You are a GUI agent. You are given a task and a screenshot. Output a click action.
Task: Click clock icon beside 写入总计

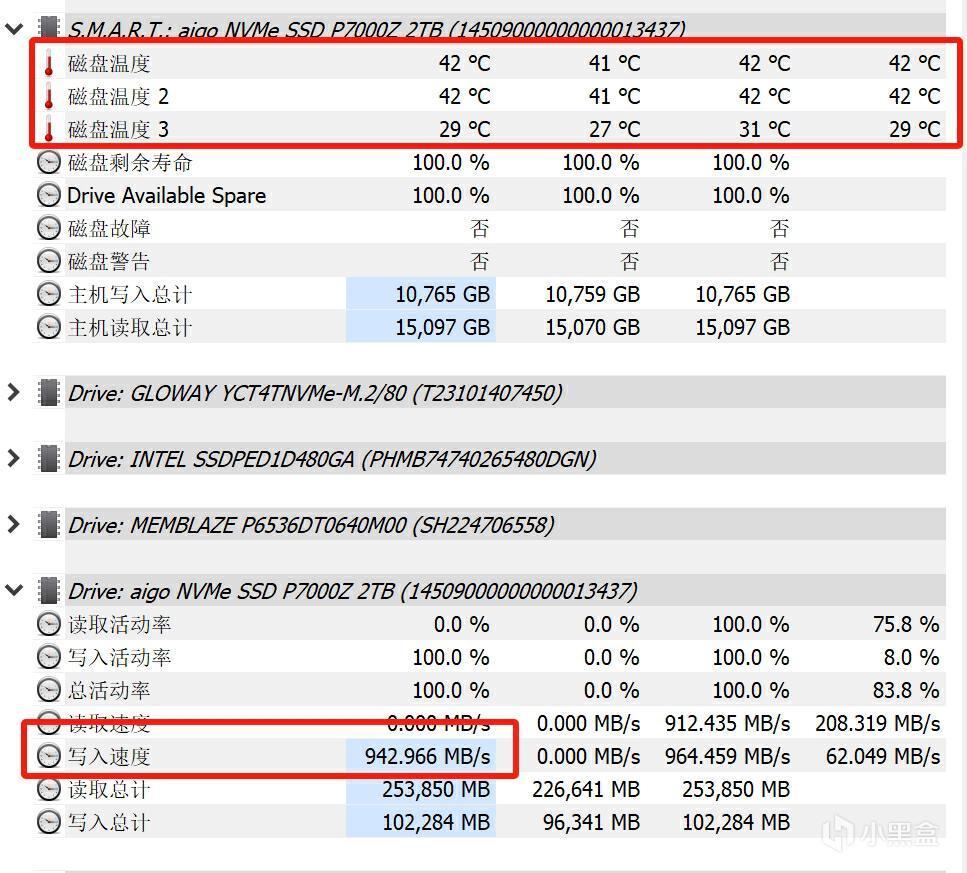click(49, 822)
